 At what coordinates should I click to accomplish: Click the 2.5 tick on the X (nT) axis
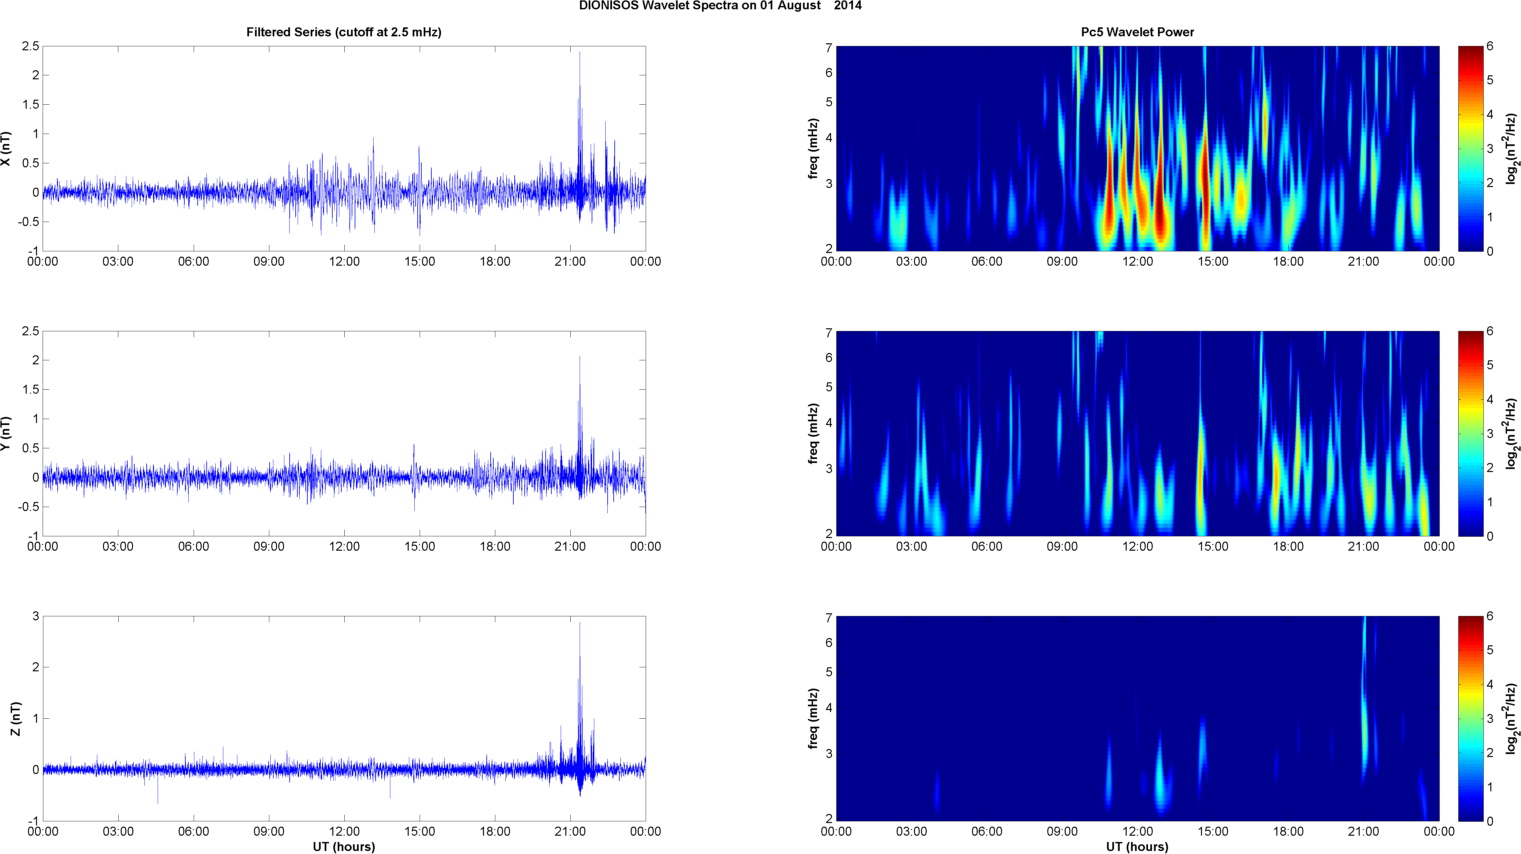[30, 46]
